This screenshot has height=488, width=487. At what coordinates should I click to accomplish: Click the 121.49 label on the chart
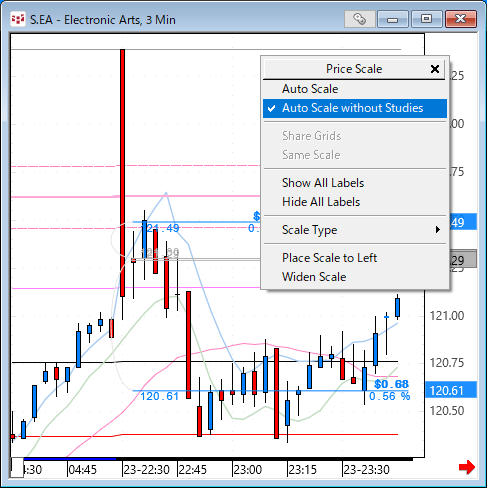[x=160, y=228]
